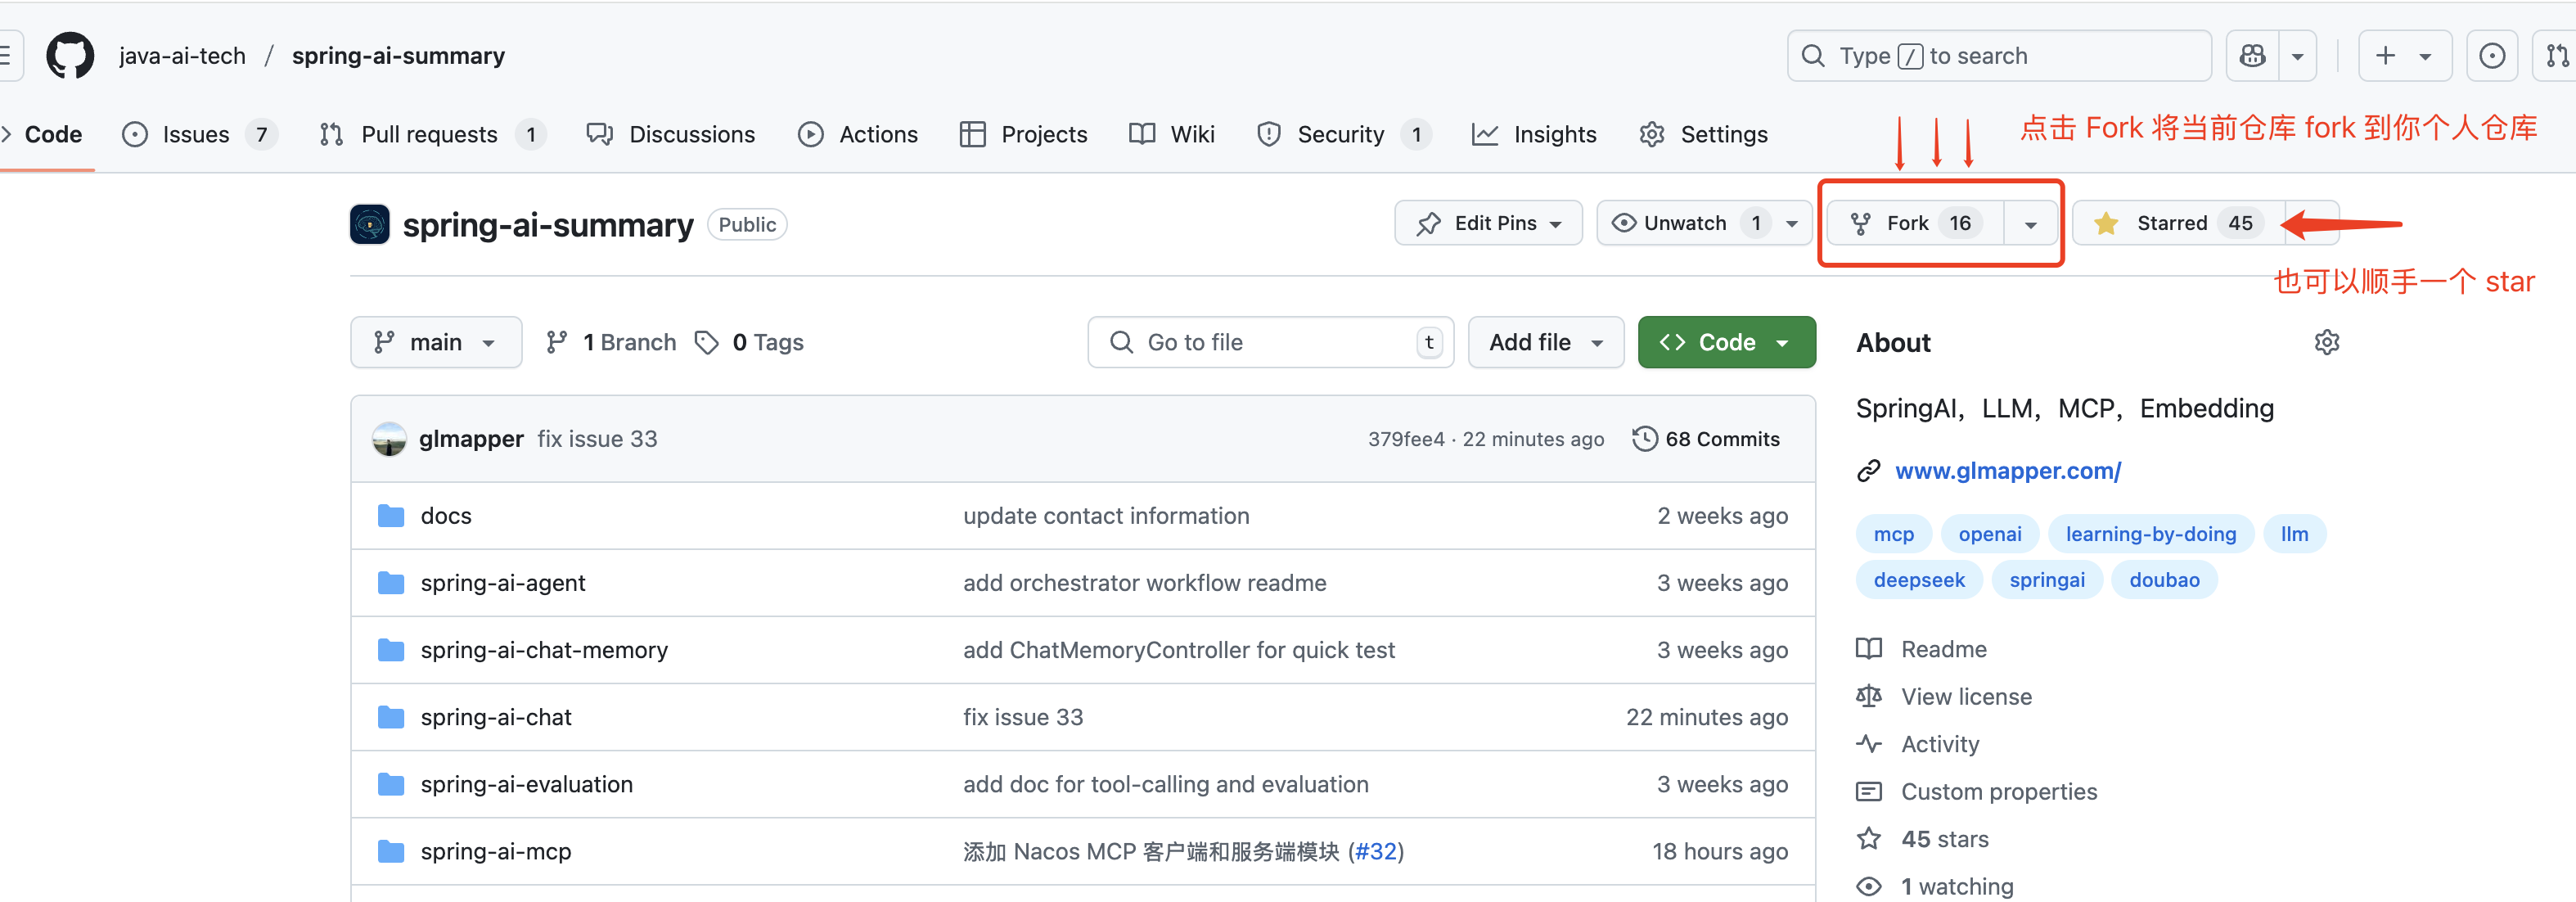
Task: Open the Copilot chat icon
Action: tap(2252, 56)
